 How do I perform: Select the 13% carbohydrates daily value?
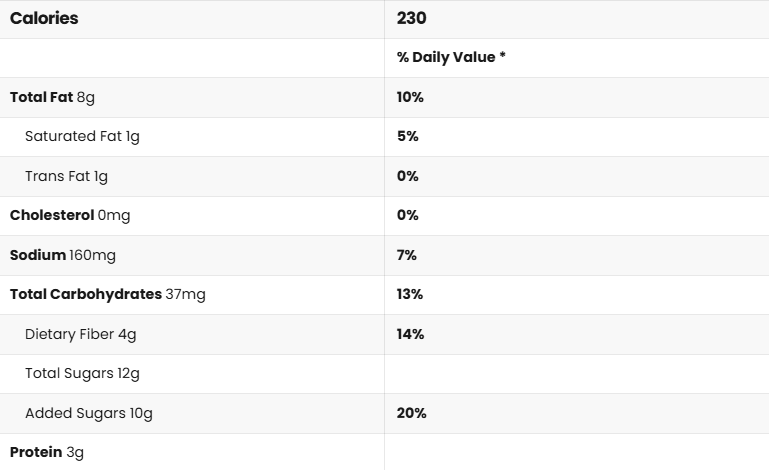410,294
